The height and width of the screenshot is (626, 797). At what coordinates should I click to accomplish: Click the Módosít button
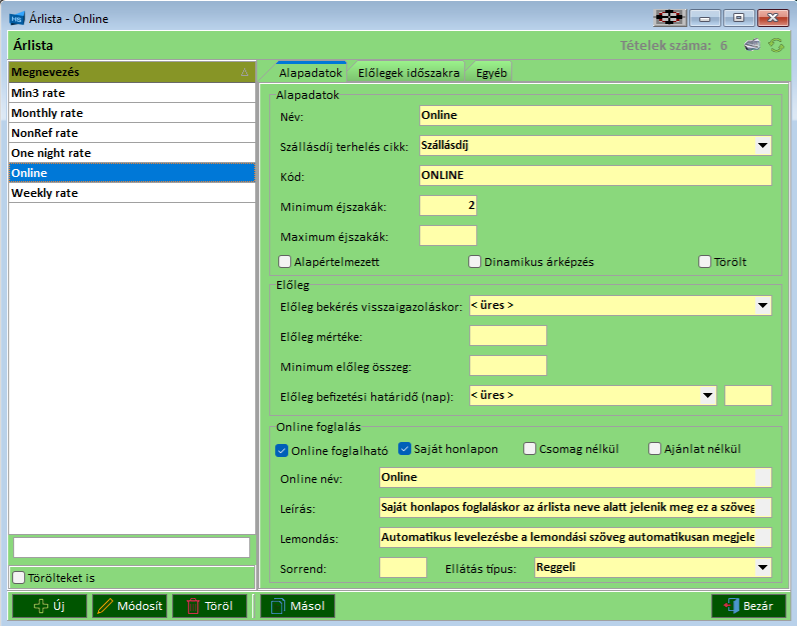click(x=130, y=606)
